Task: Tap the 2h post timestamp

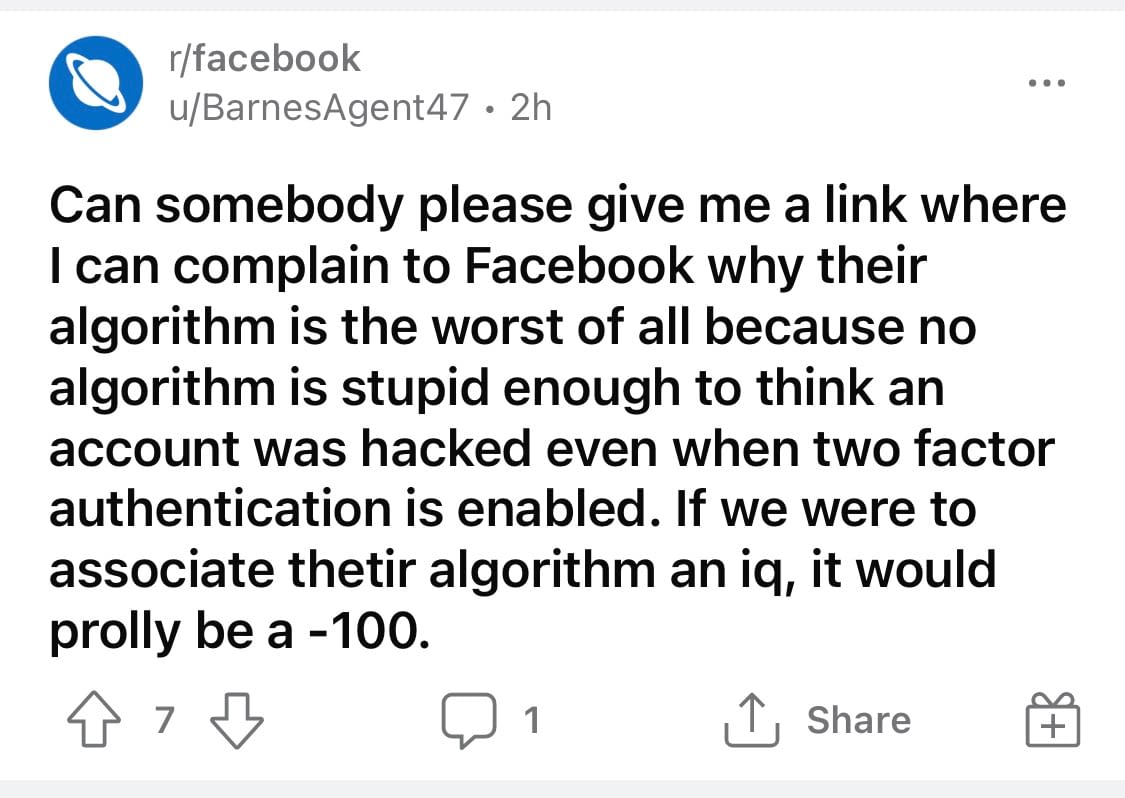Action: 530,107
